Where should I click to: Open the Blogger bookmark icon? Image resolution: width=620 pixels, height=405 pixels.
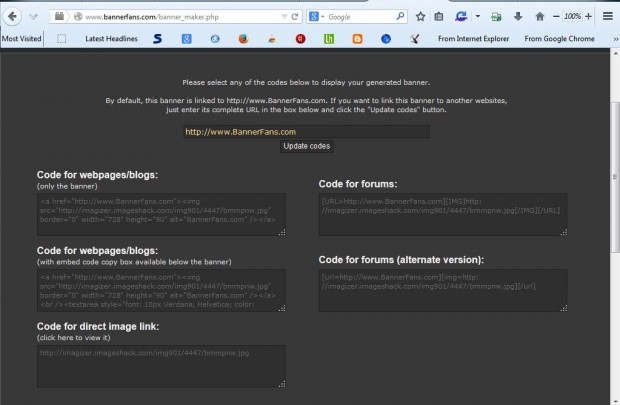click(358, 39)
